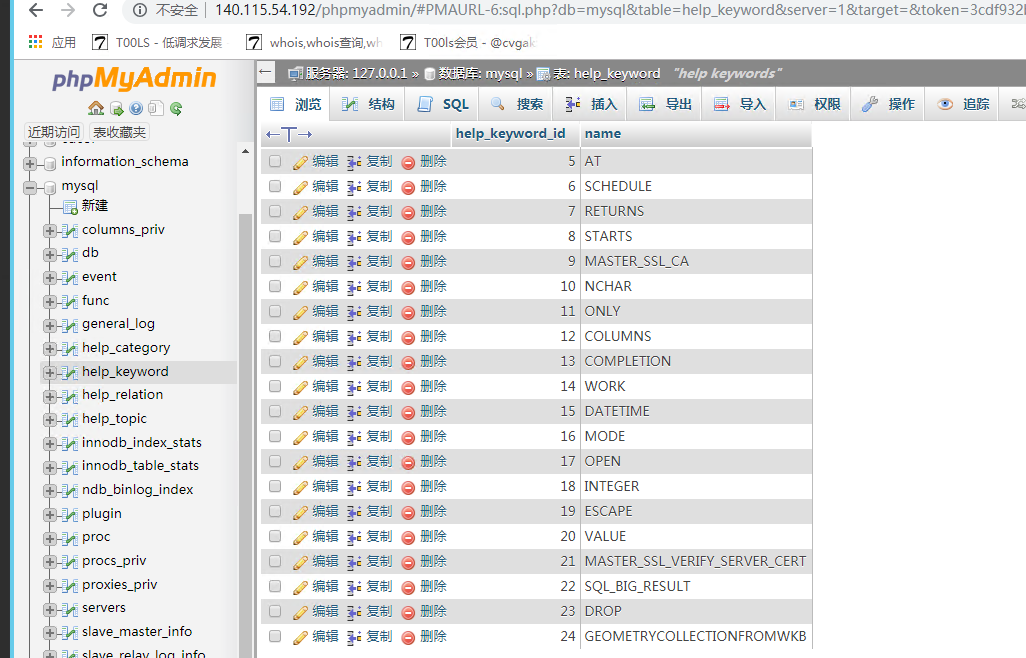Viewport: 1026px width, 658px height.
Task: Click the pencil edit icon for AT row
Action: pos(300,162)
